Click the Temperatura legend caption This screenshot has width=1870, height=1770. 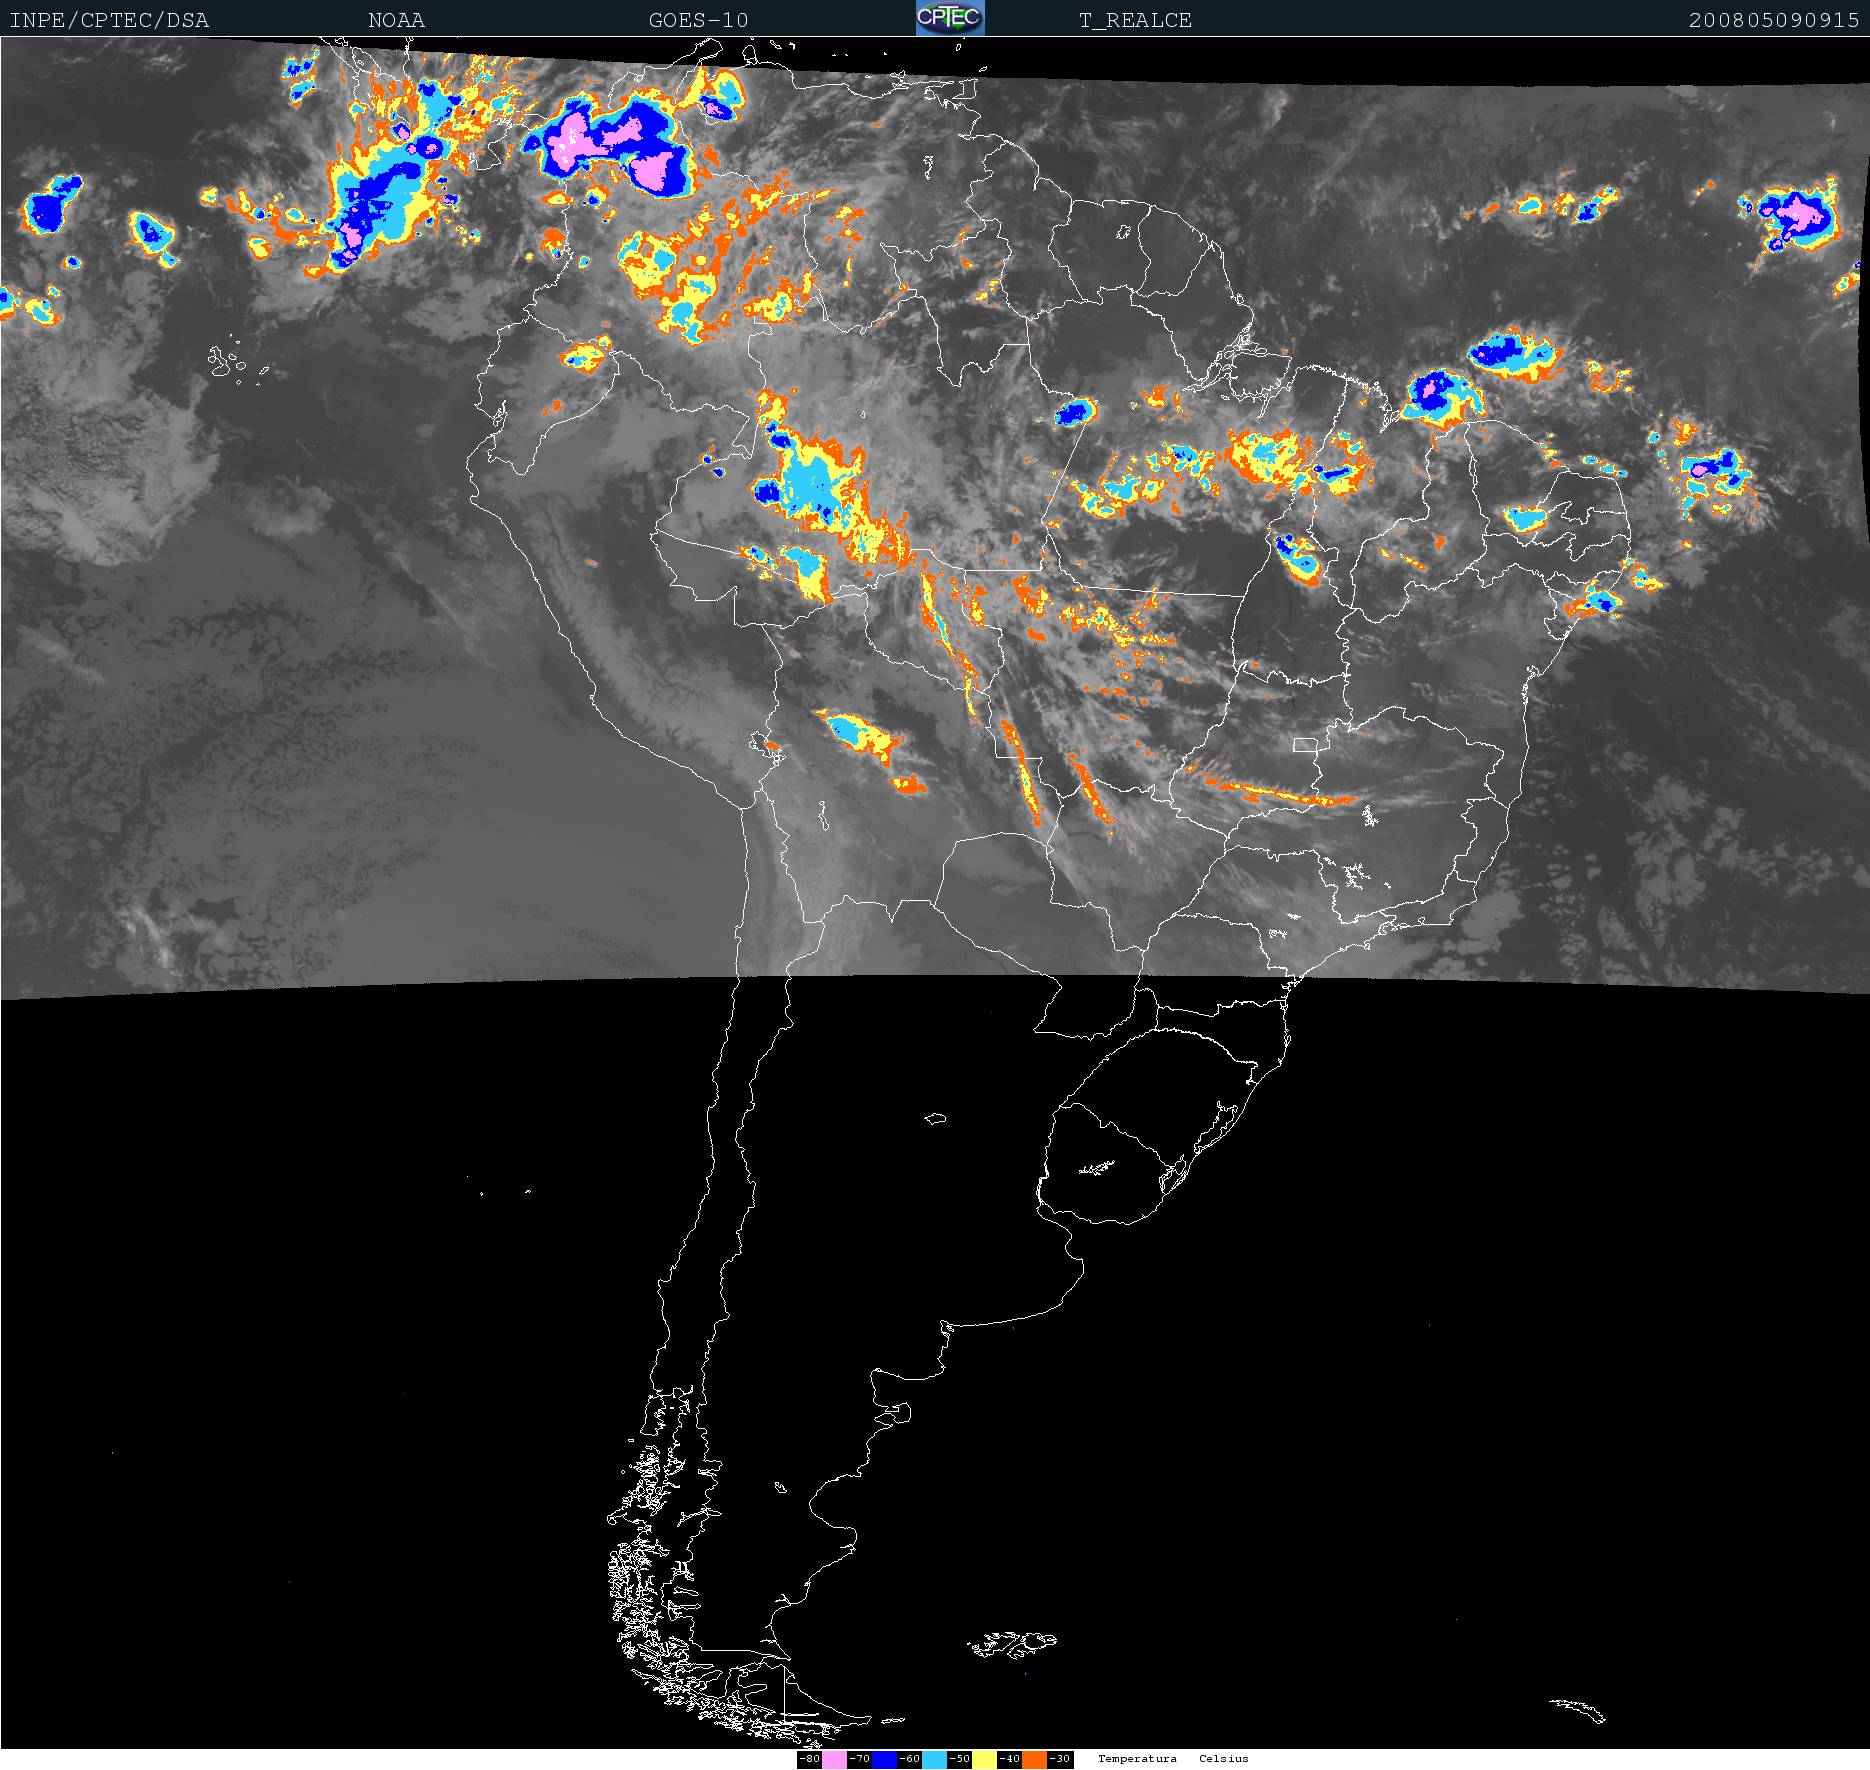(1137, 1759)
